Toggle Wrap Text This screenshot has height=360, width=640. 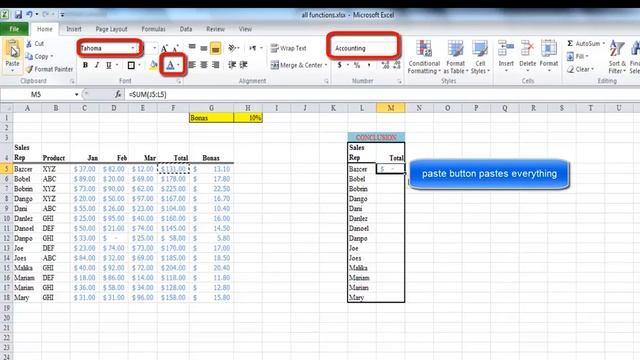[x=288, y=48]
